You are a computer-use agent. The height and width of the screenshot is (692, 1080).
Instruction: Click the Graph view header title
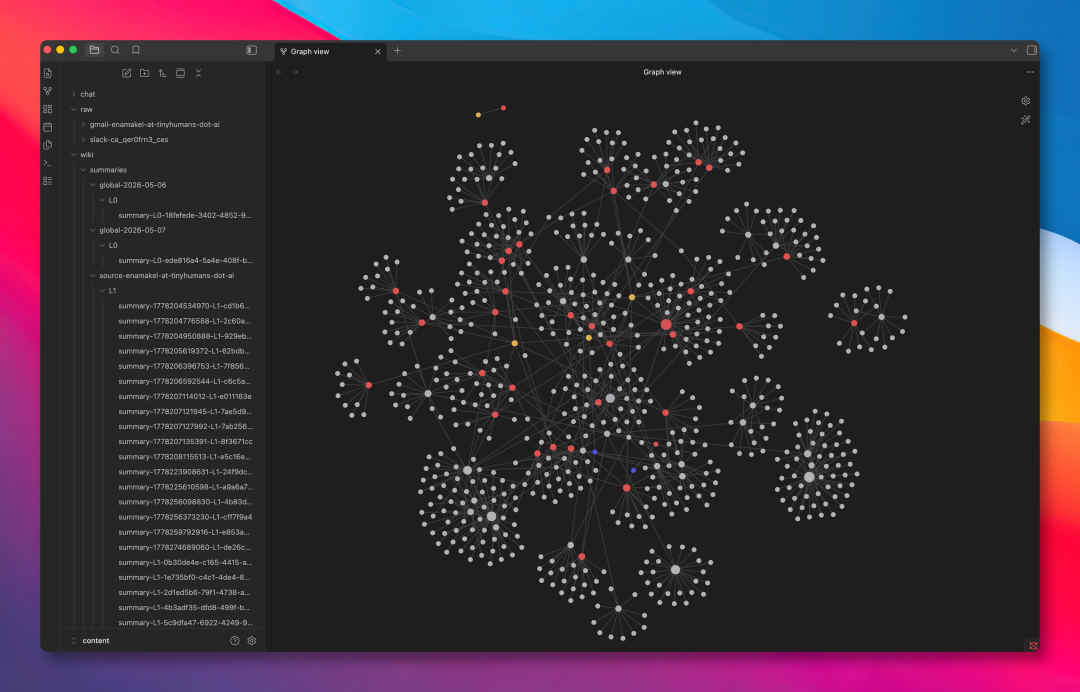point(662,72)
